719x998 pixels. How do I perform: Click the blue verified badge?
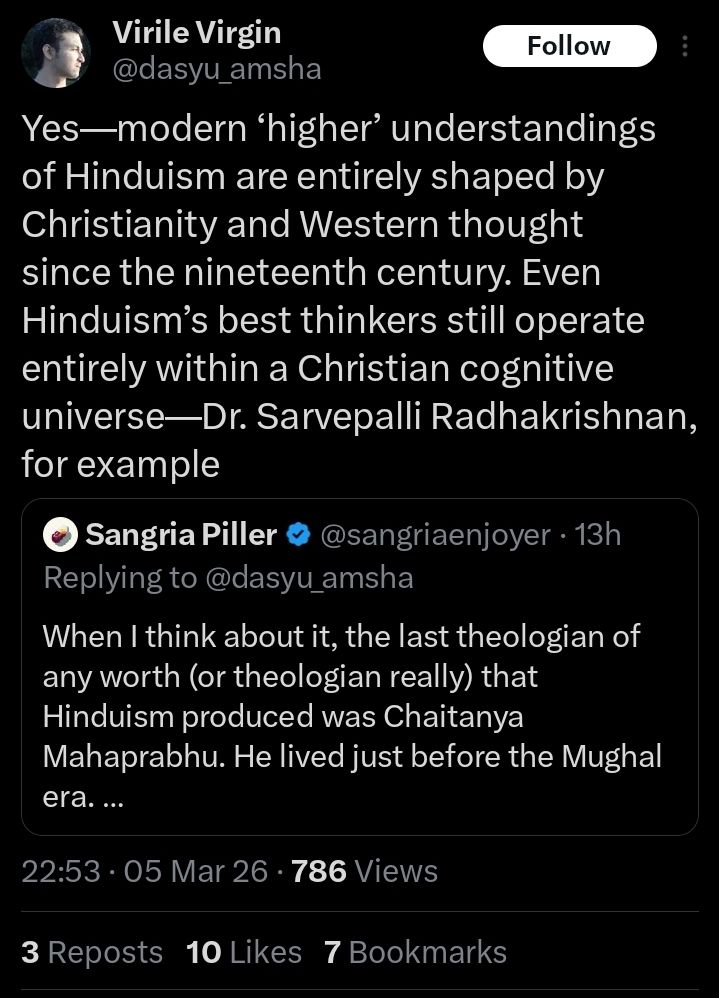[x=297, y=535]
